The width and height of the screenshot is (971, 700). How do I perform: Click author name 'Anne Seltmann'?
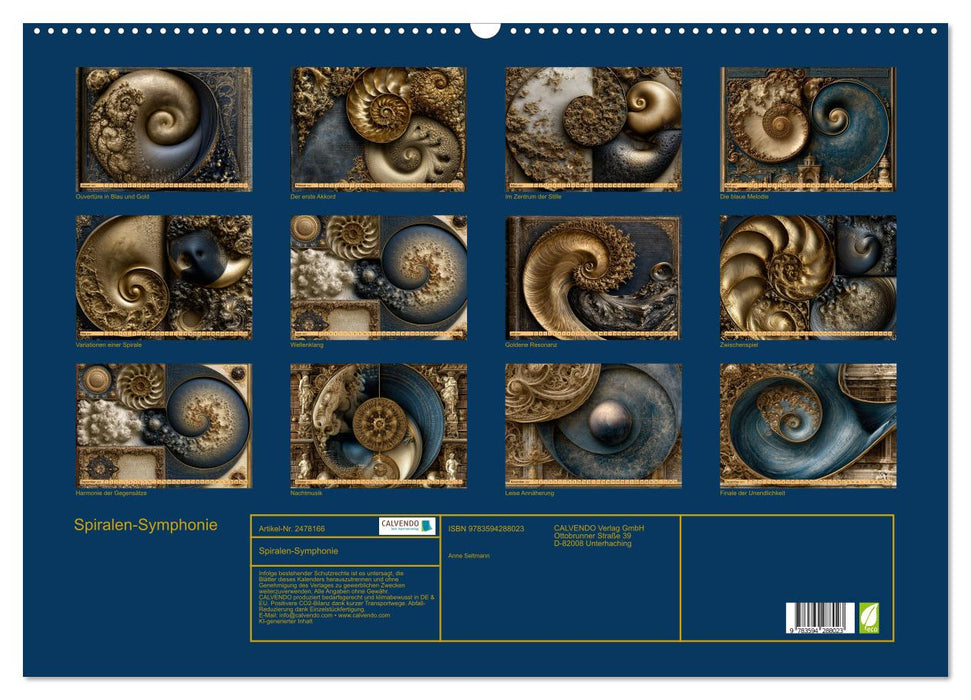click(x=469, y=556)
